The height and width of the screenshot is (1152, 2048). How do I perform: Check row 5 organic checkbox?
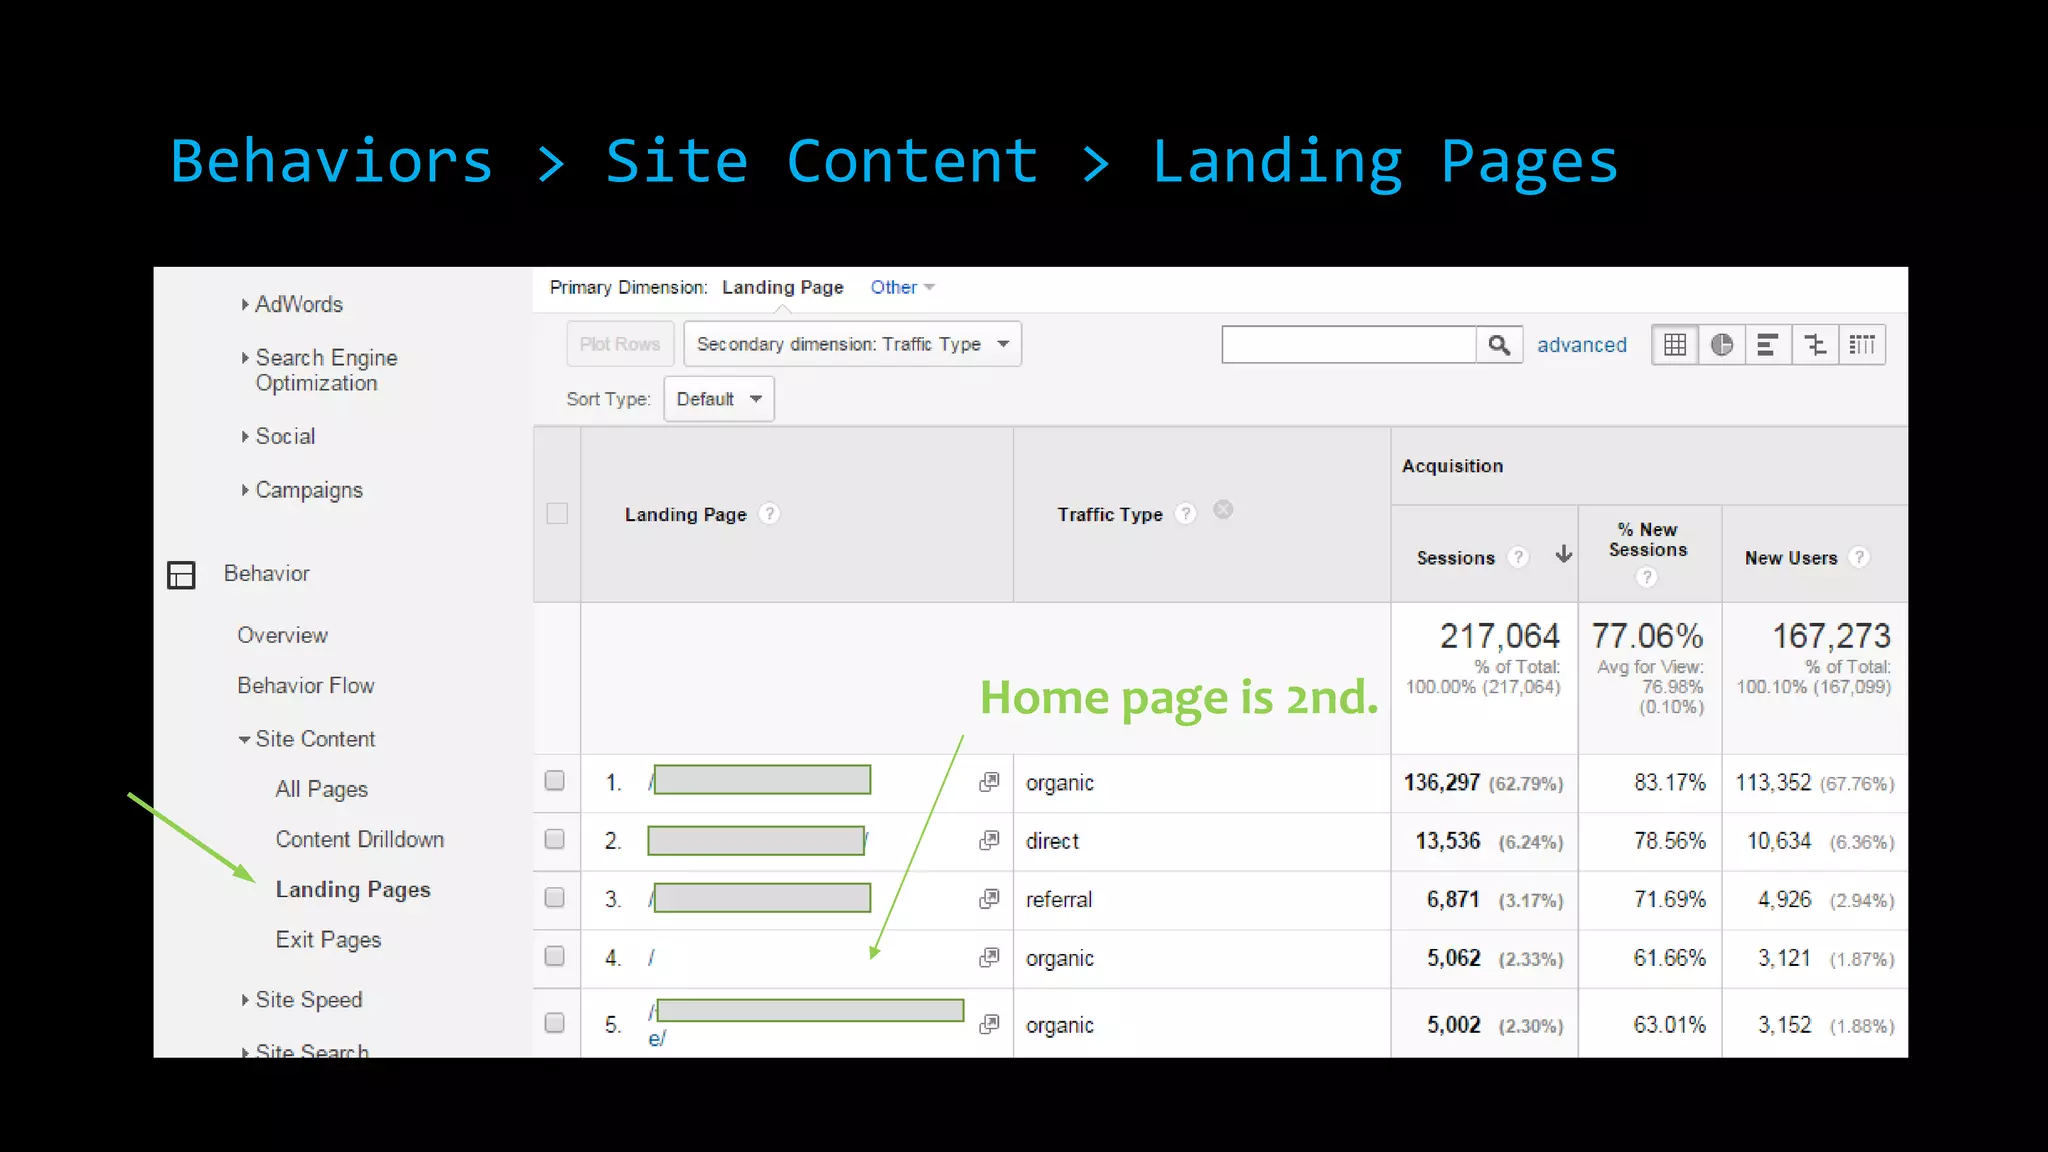pos(555,1022)
